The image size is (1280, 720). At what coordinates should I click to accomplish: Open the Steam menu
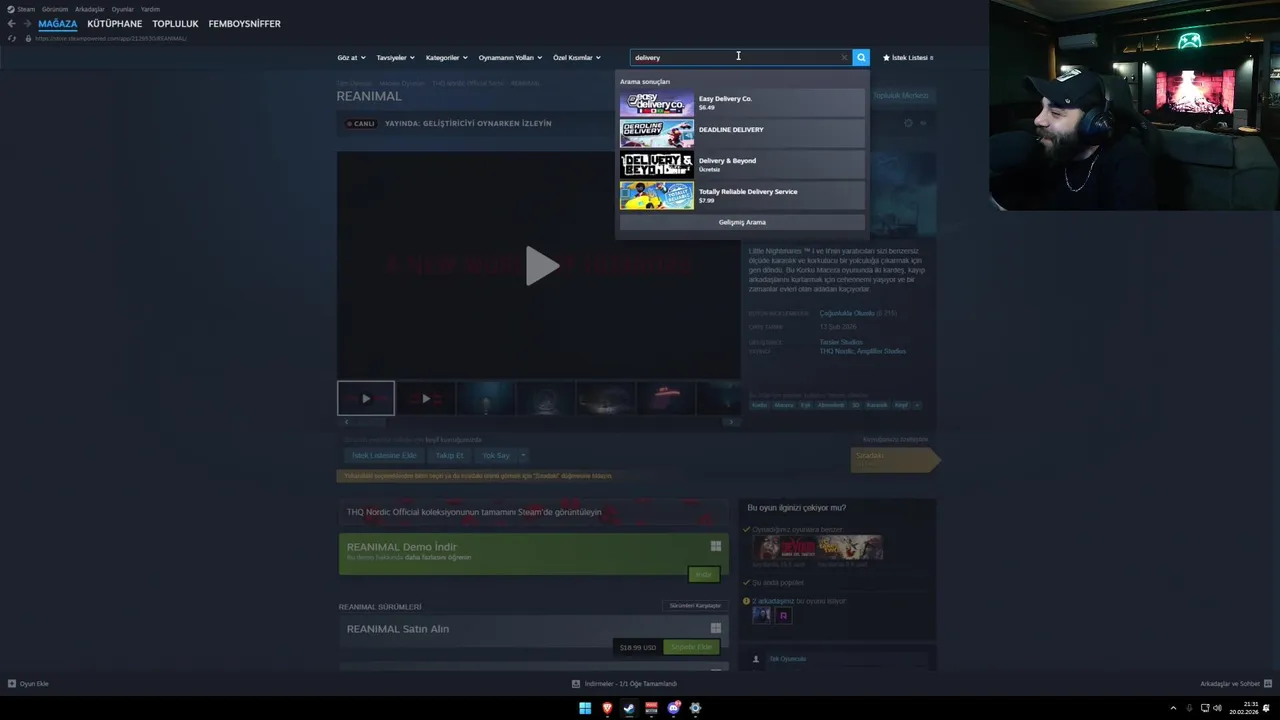click(21, 9)
